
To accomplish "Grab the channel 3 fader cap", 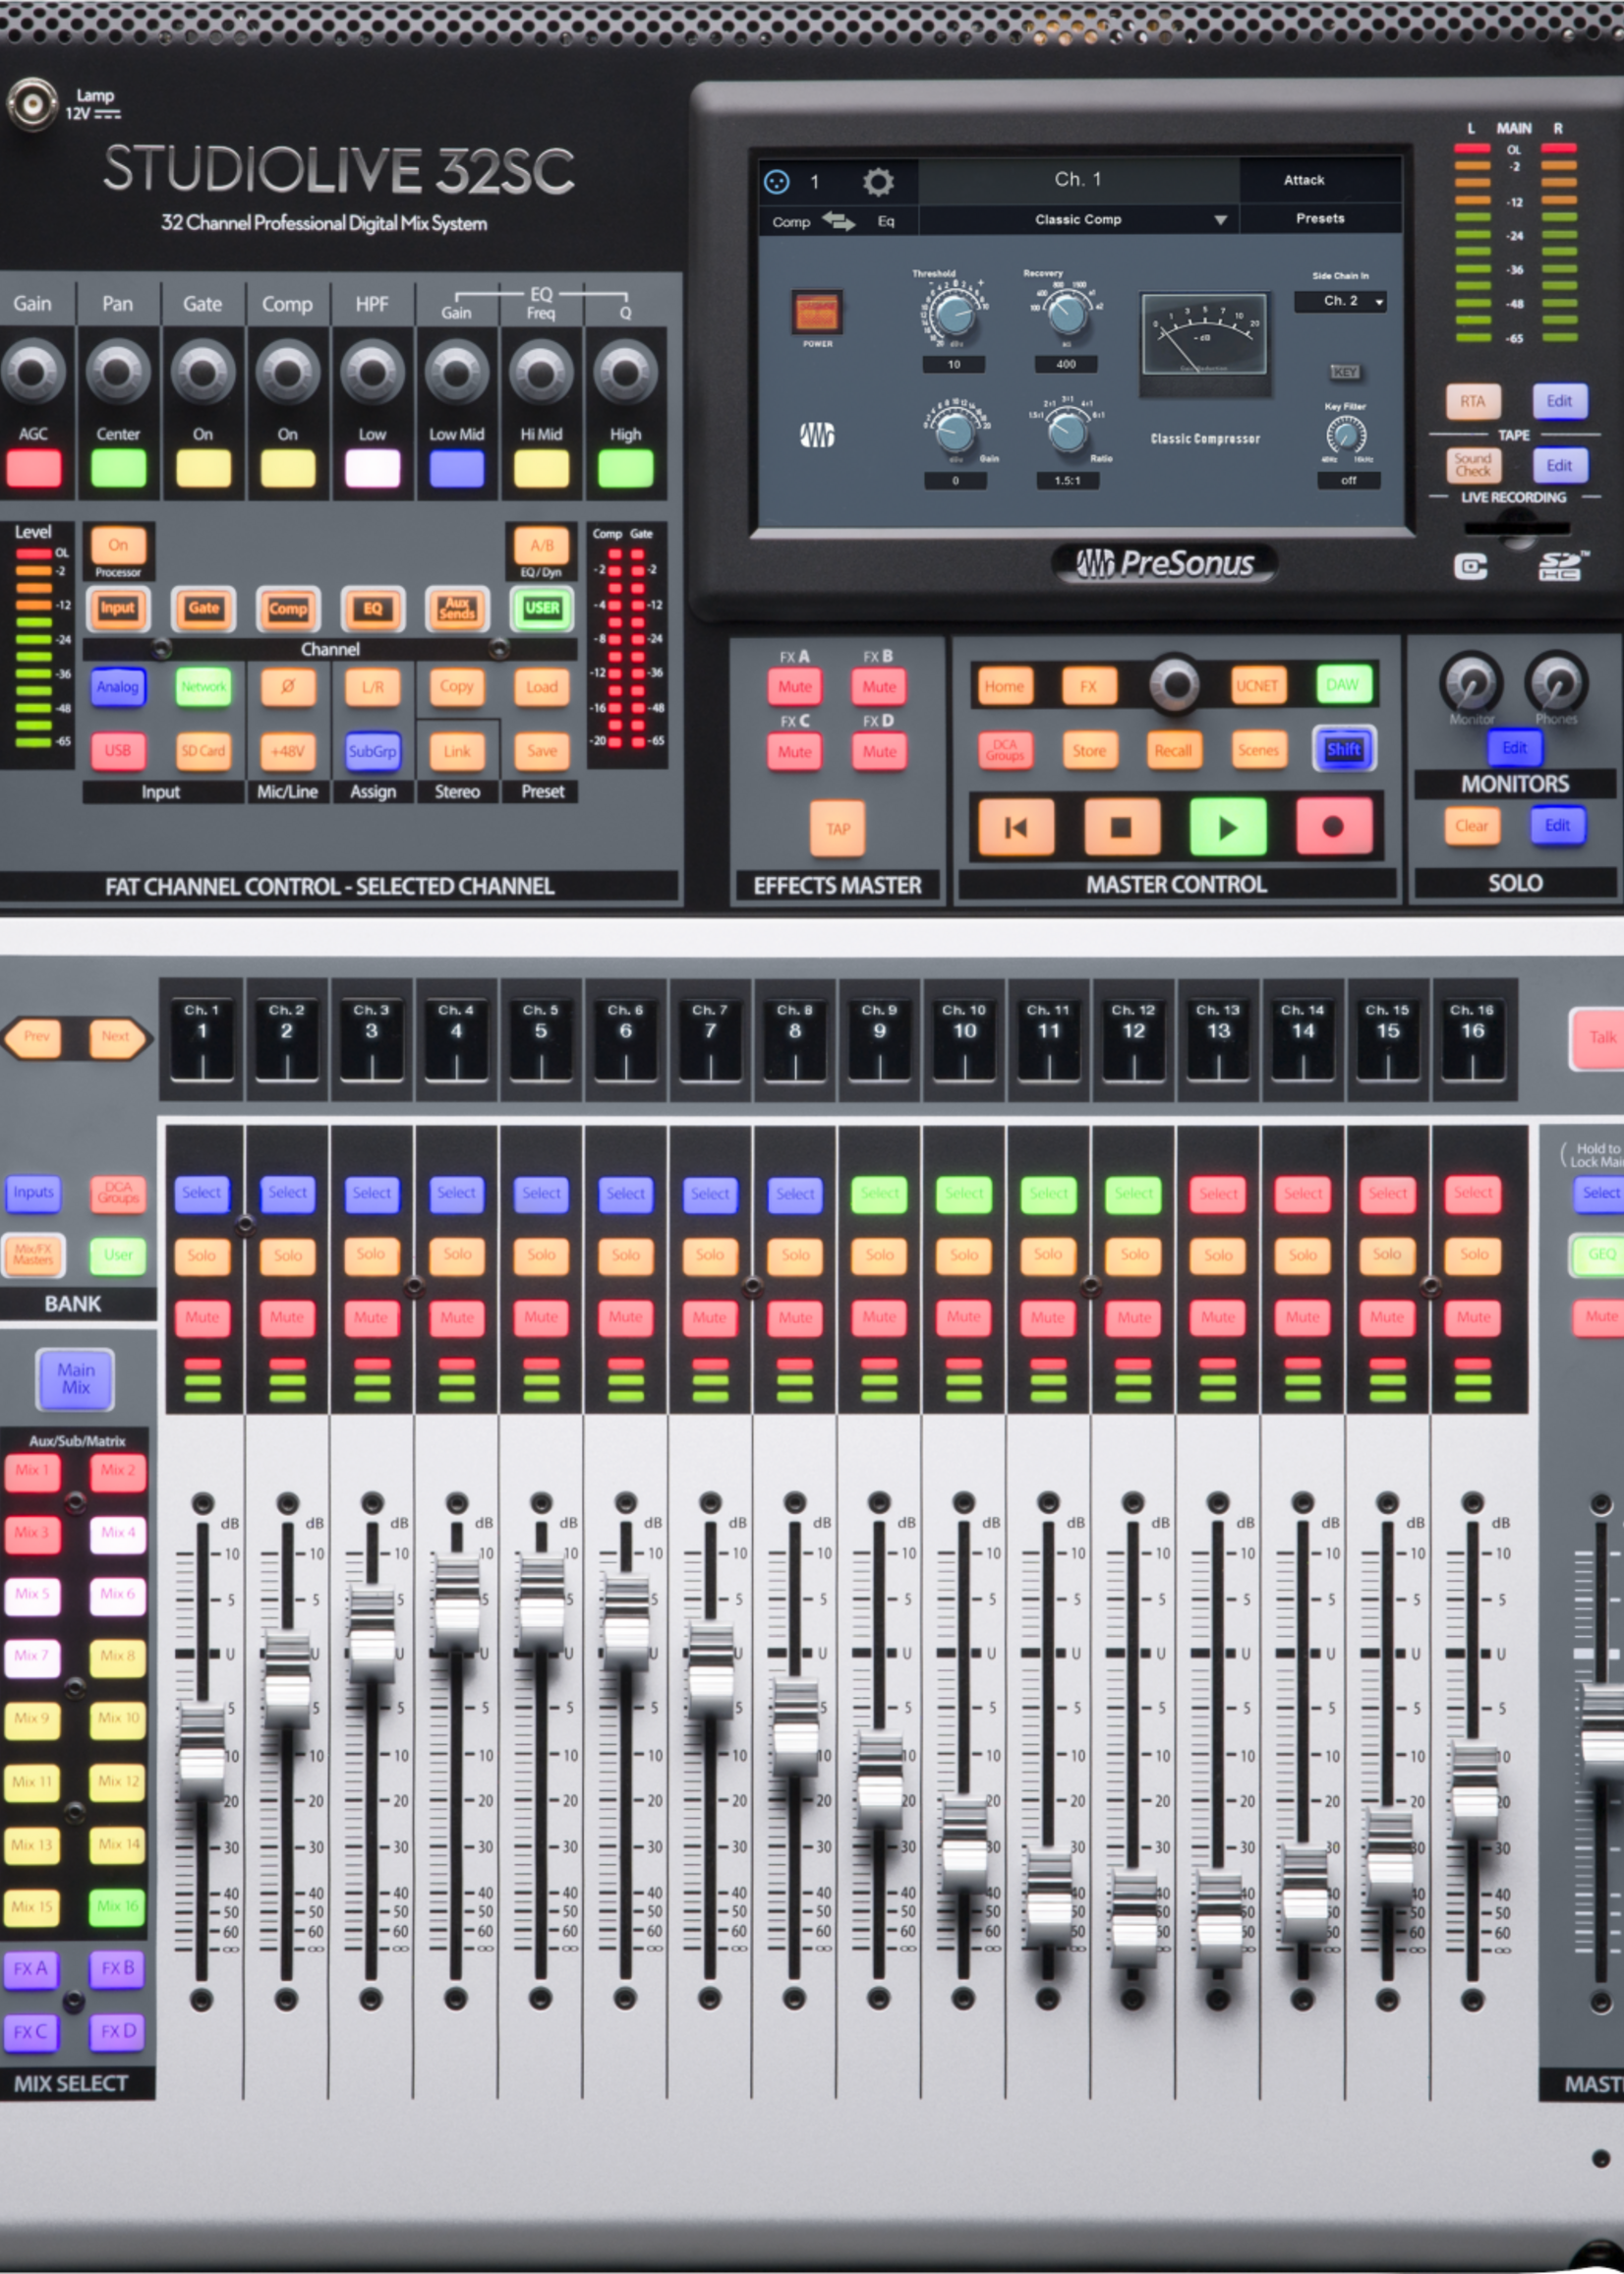I will (372, 1632).
